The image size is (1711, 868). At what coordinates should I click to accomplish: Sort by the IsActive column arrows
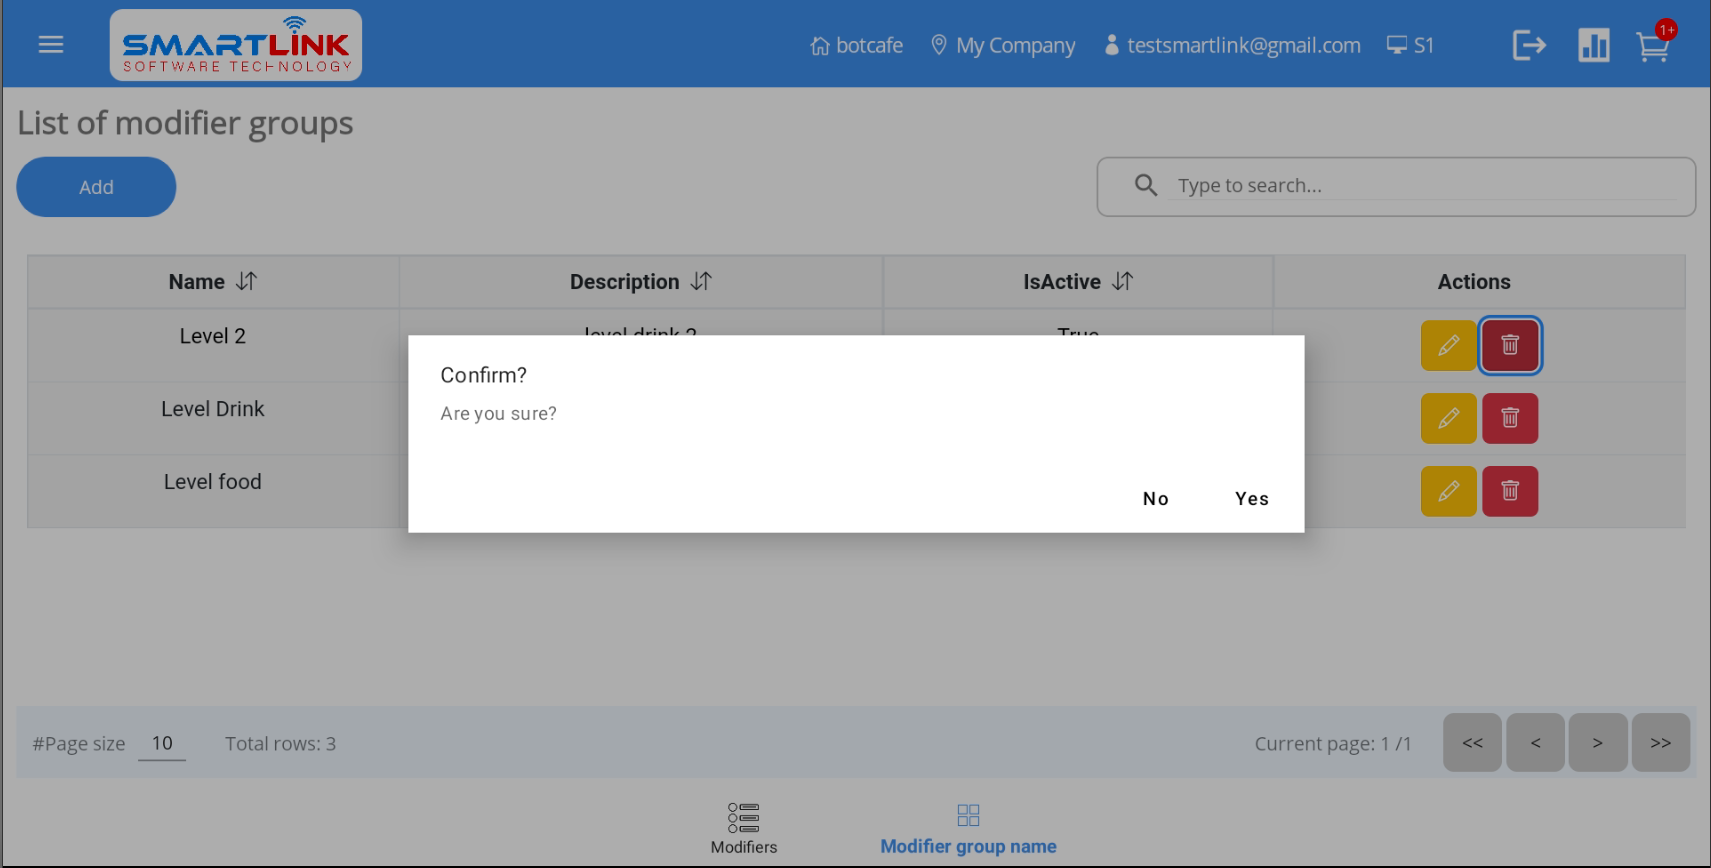click(x=1123, y=282)
